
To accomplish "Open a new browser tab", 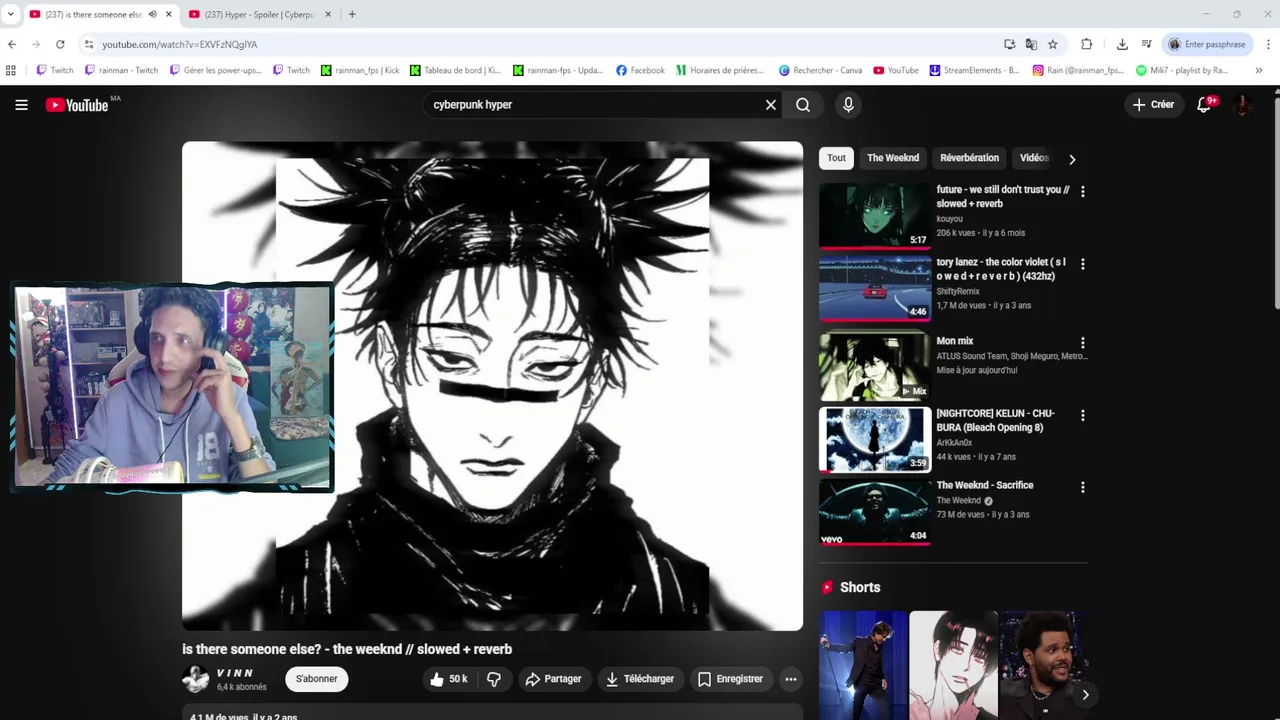I will (x=352, y=14).
